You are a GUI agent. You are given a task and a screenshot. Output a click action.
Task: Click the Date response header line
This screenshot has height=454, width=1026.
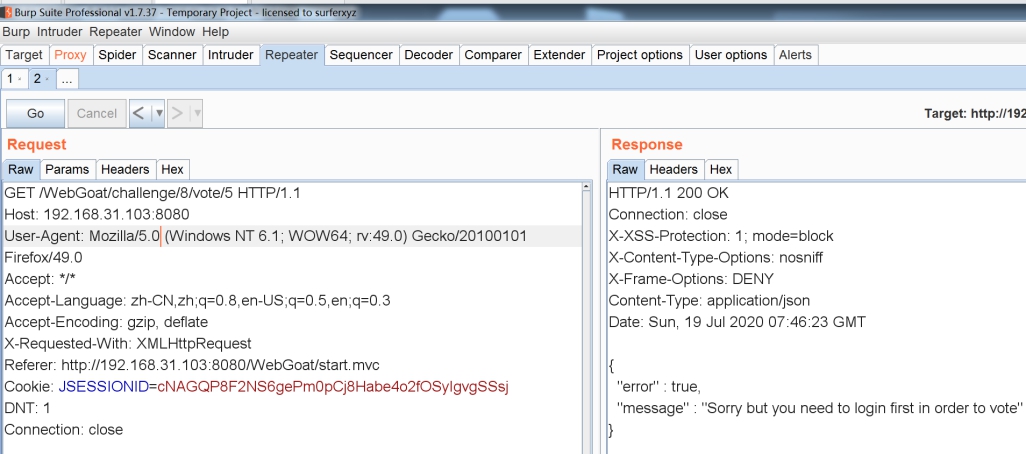(x=737, y=323)
